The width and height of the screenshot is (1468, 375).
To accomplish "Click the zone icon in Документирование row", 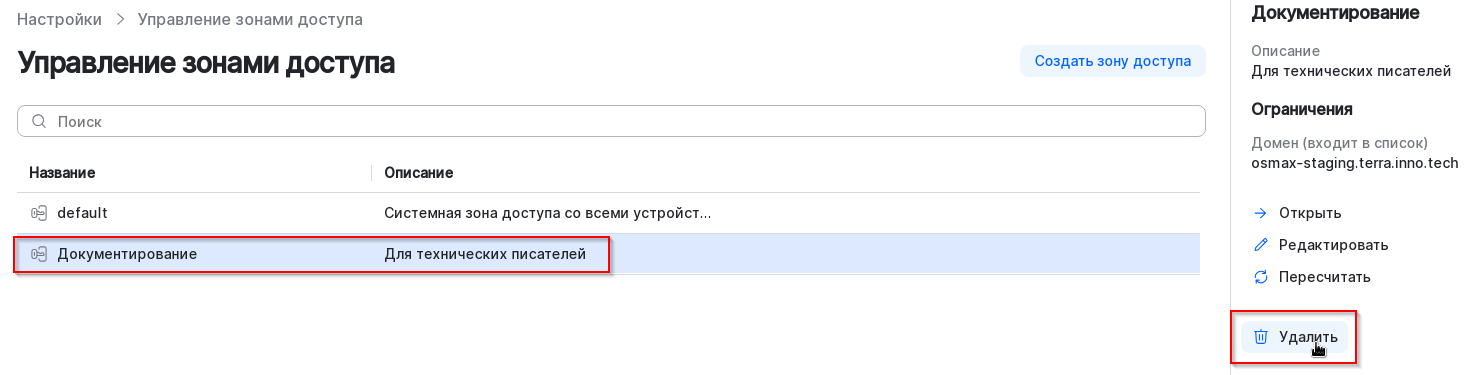I will click(39, 254).
